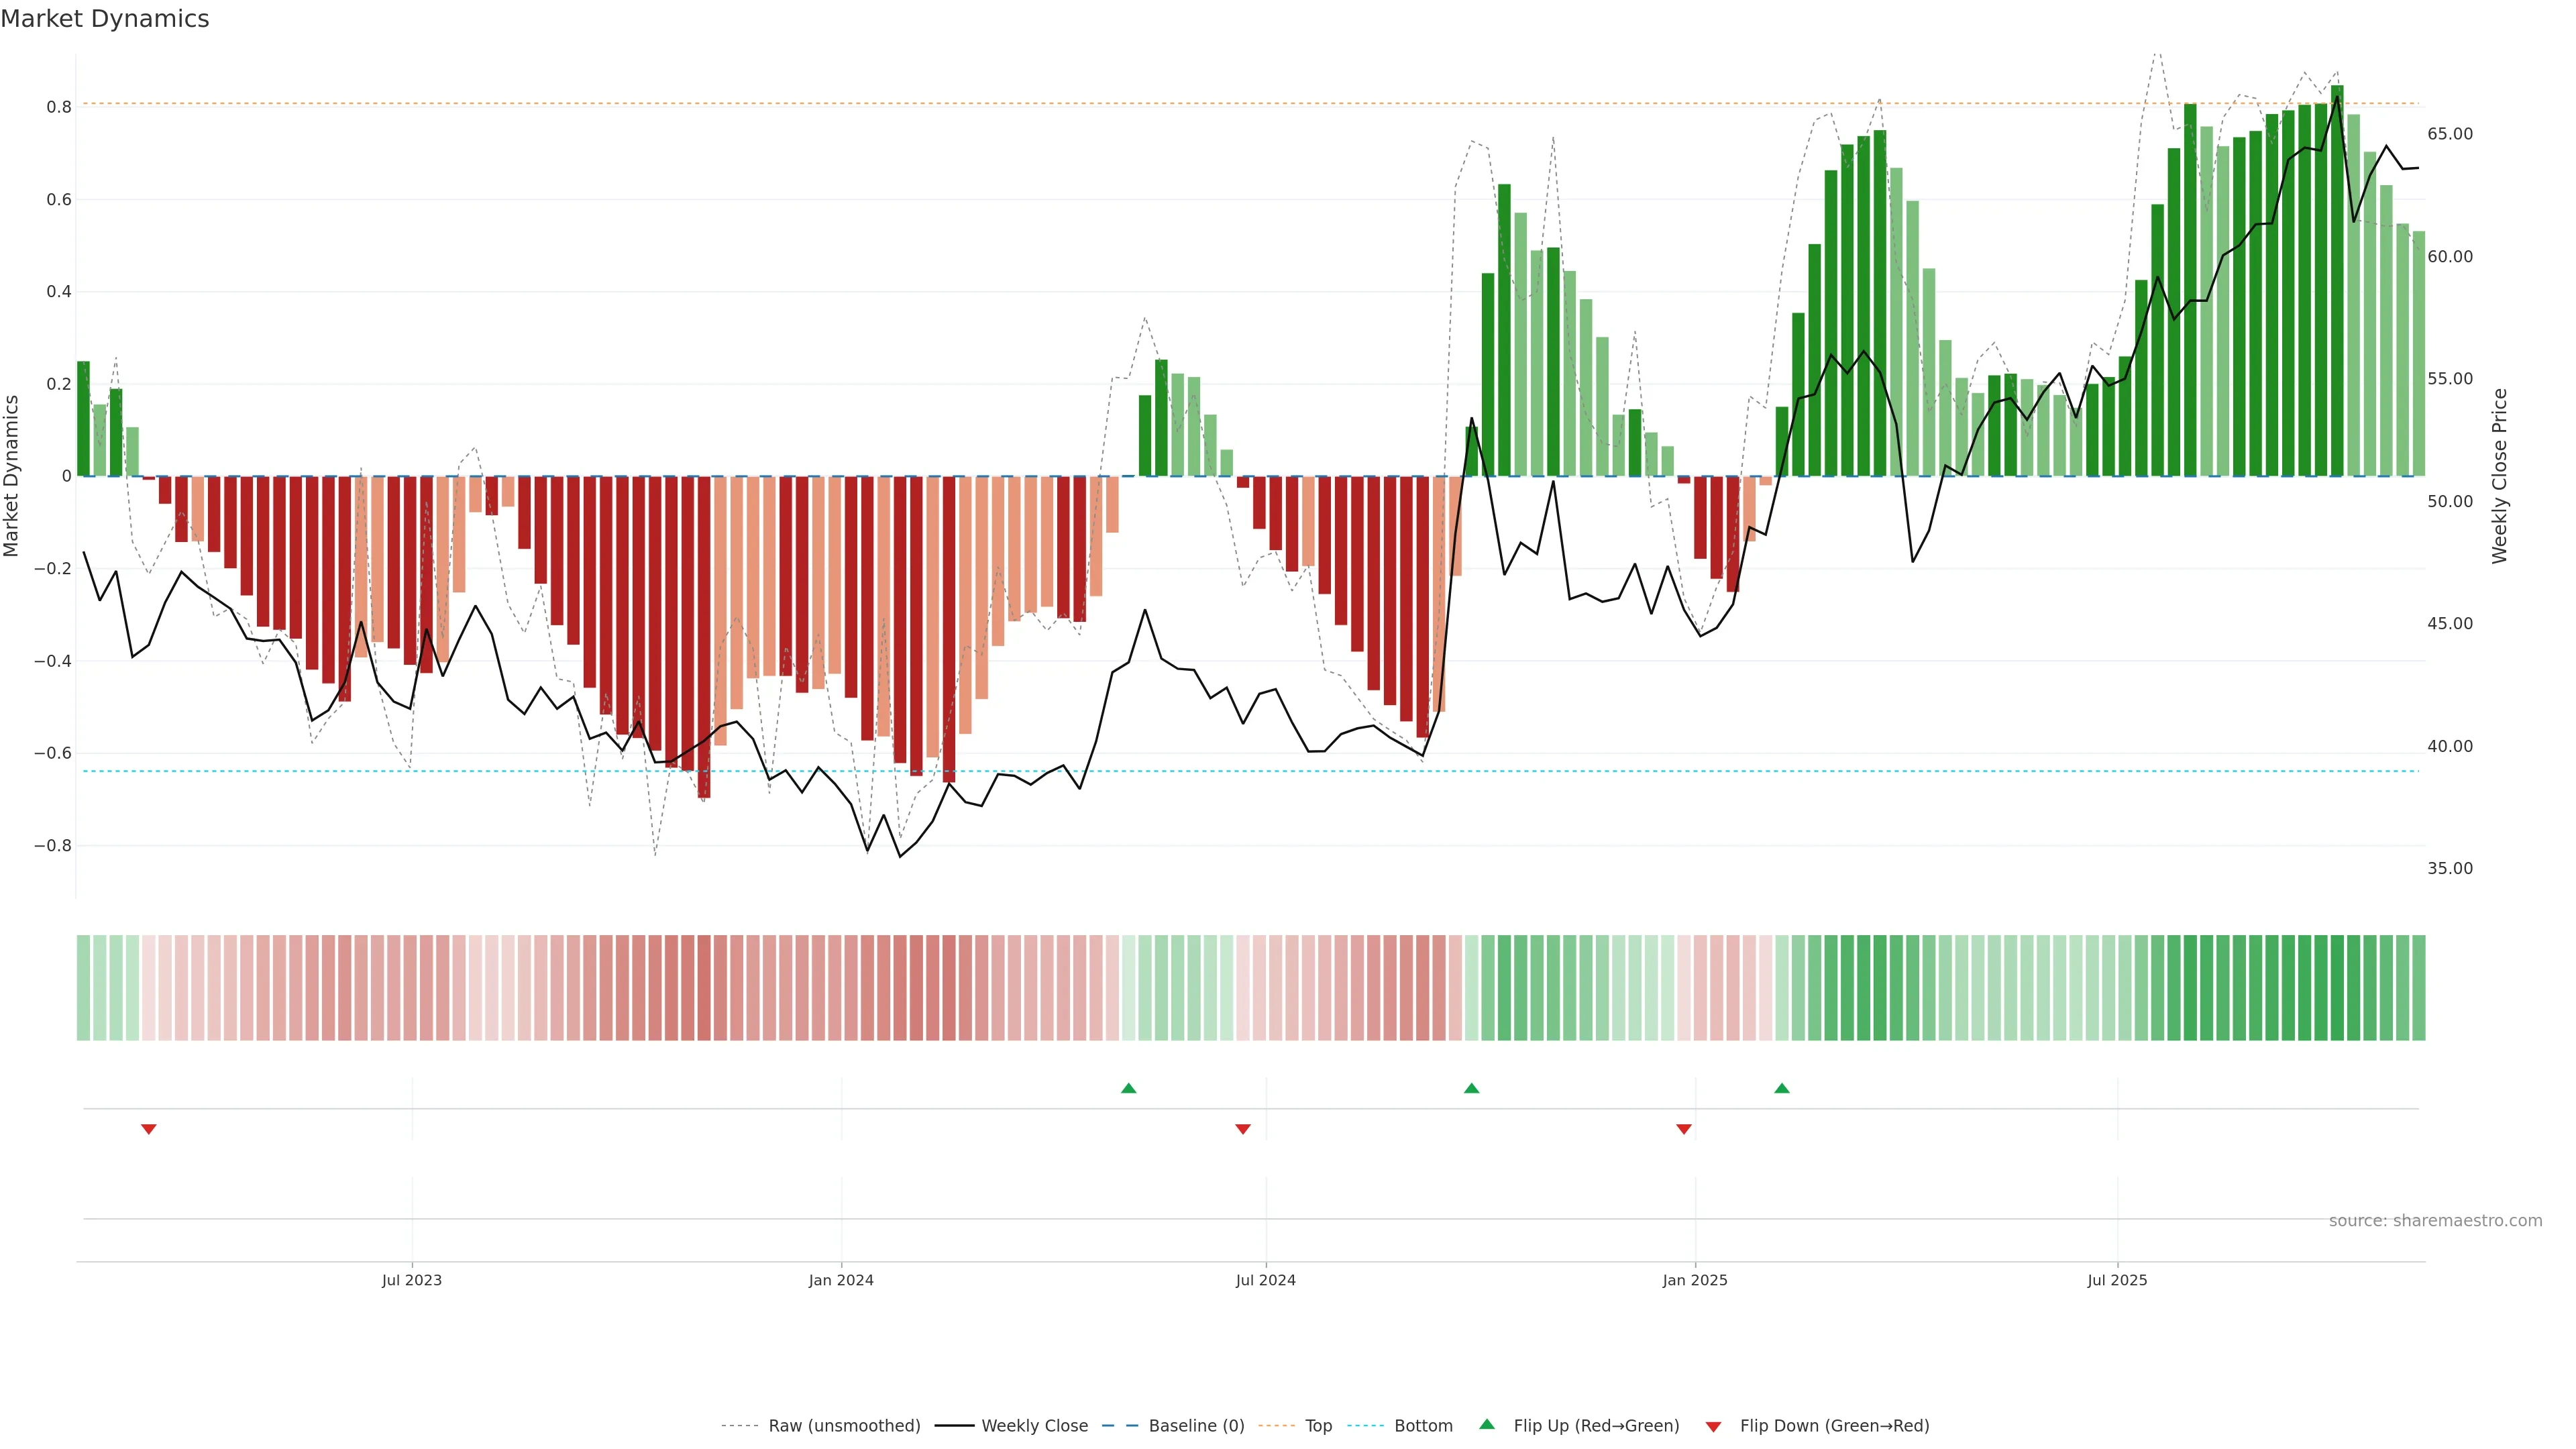The height and width of the screenshot is (1449, 2576).
Task: Click the Flip Up legend triangle icon
Action: coord(1487,1424)
